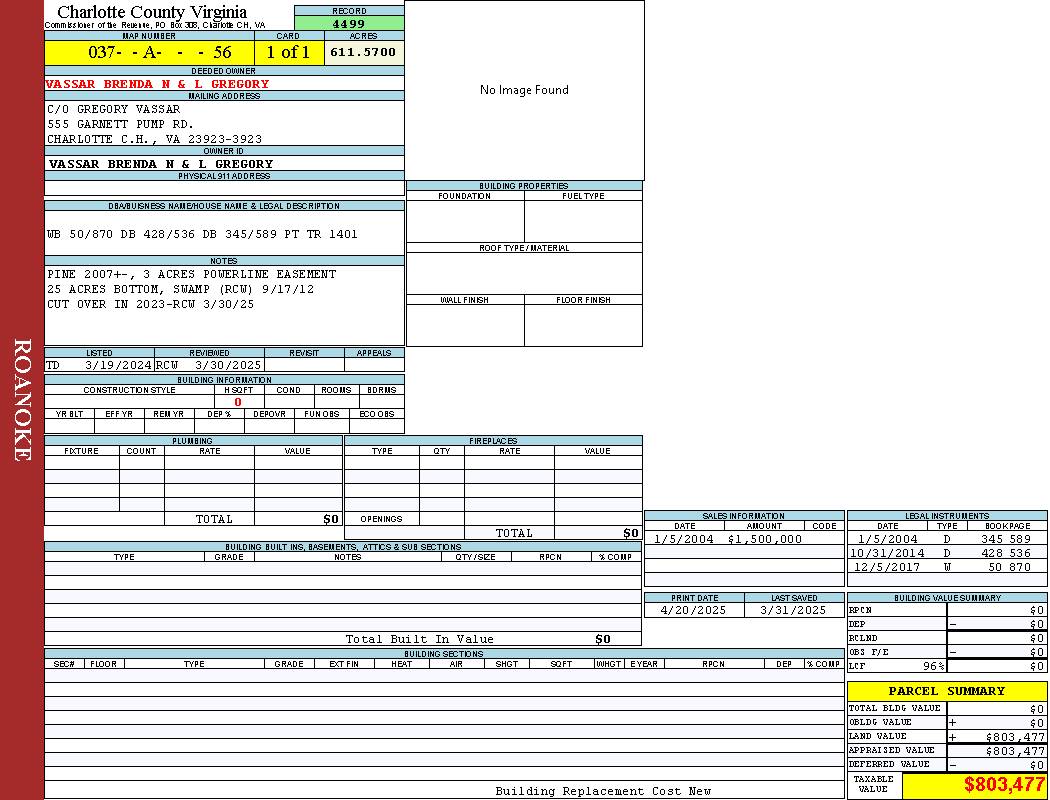The height and width of the screenshot is (800, 1050).
Task: Click the green record number 4499 field
Action: pos(349,24)
